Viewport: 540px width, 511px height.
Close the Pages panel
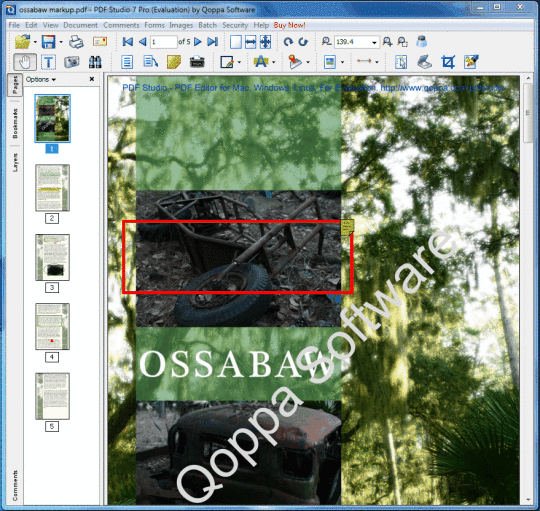92,79
